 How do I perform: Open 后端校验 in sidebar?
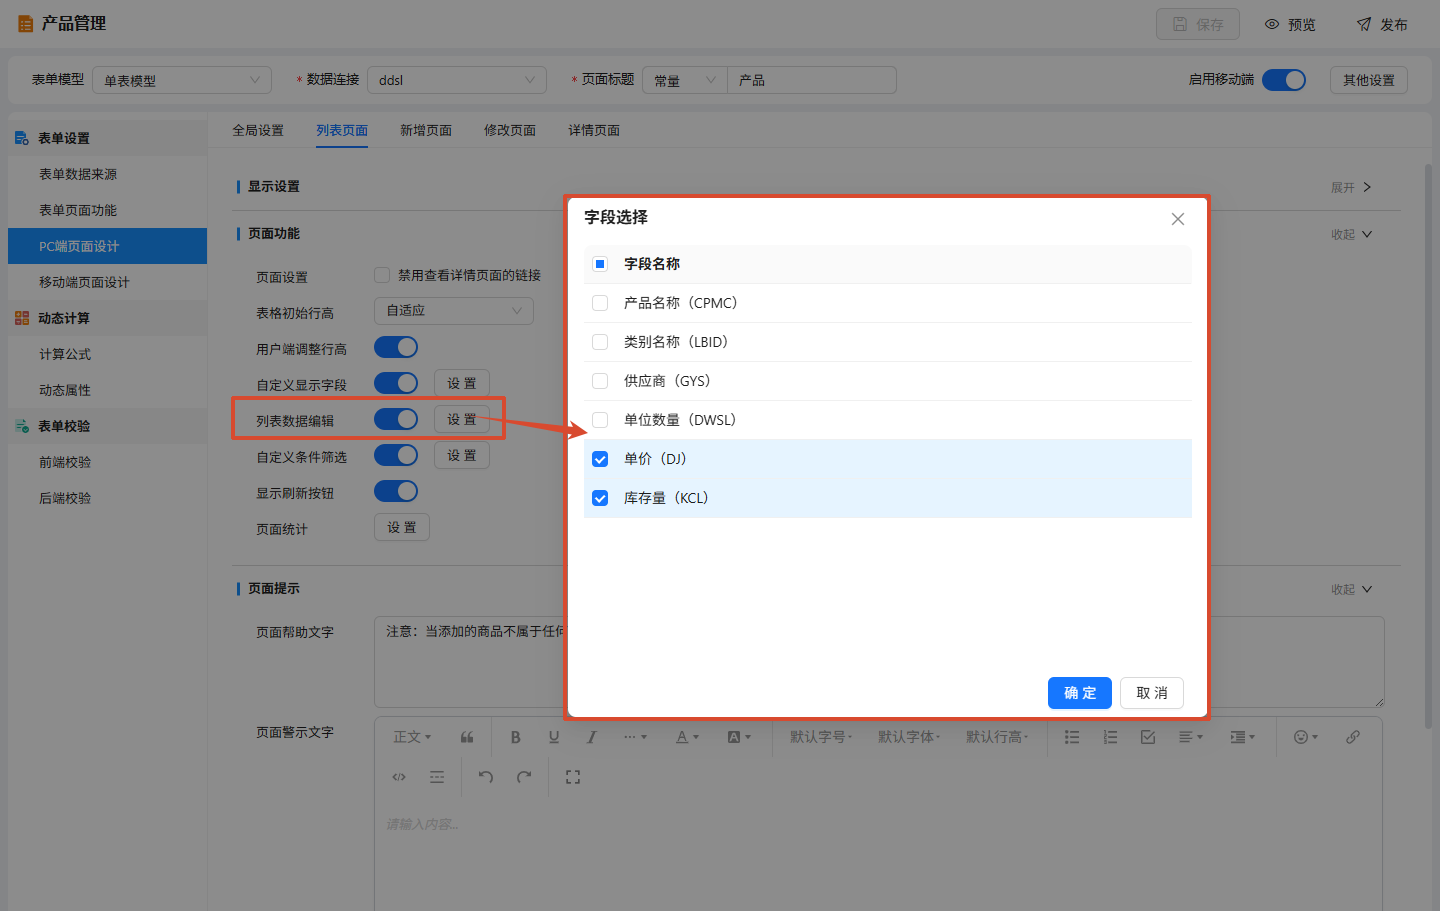tap(108, 498)
